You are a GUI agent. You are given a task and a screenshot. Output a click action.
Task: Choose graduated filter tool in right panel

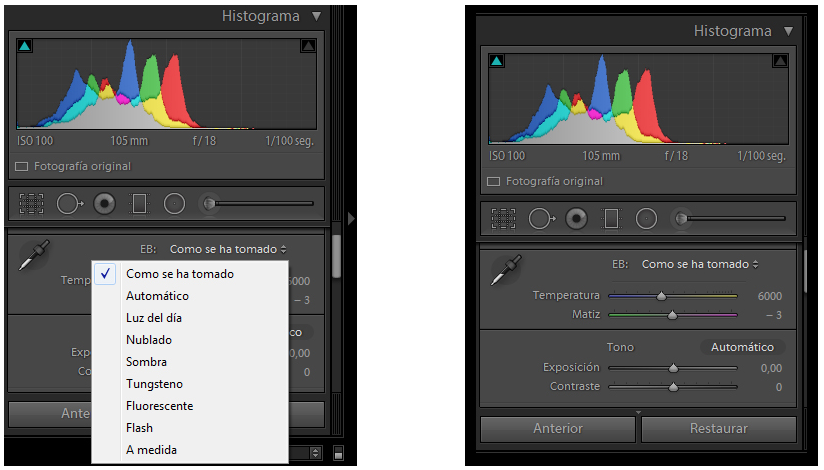pos(612,218)
